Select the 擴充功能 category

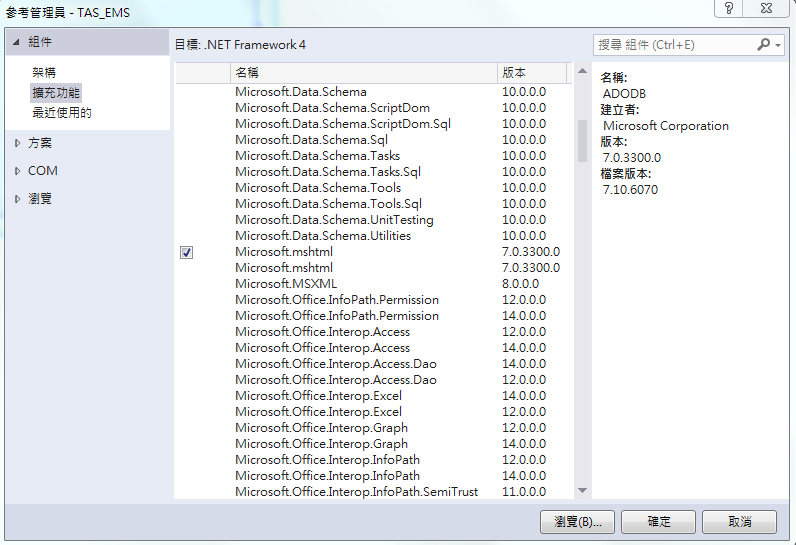[x=56, y=93]
